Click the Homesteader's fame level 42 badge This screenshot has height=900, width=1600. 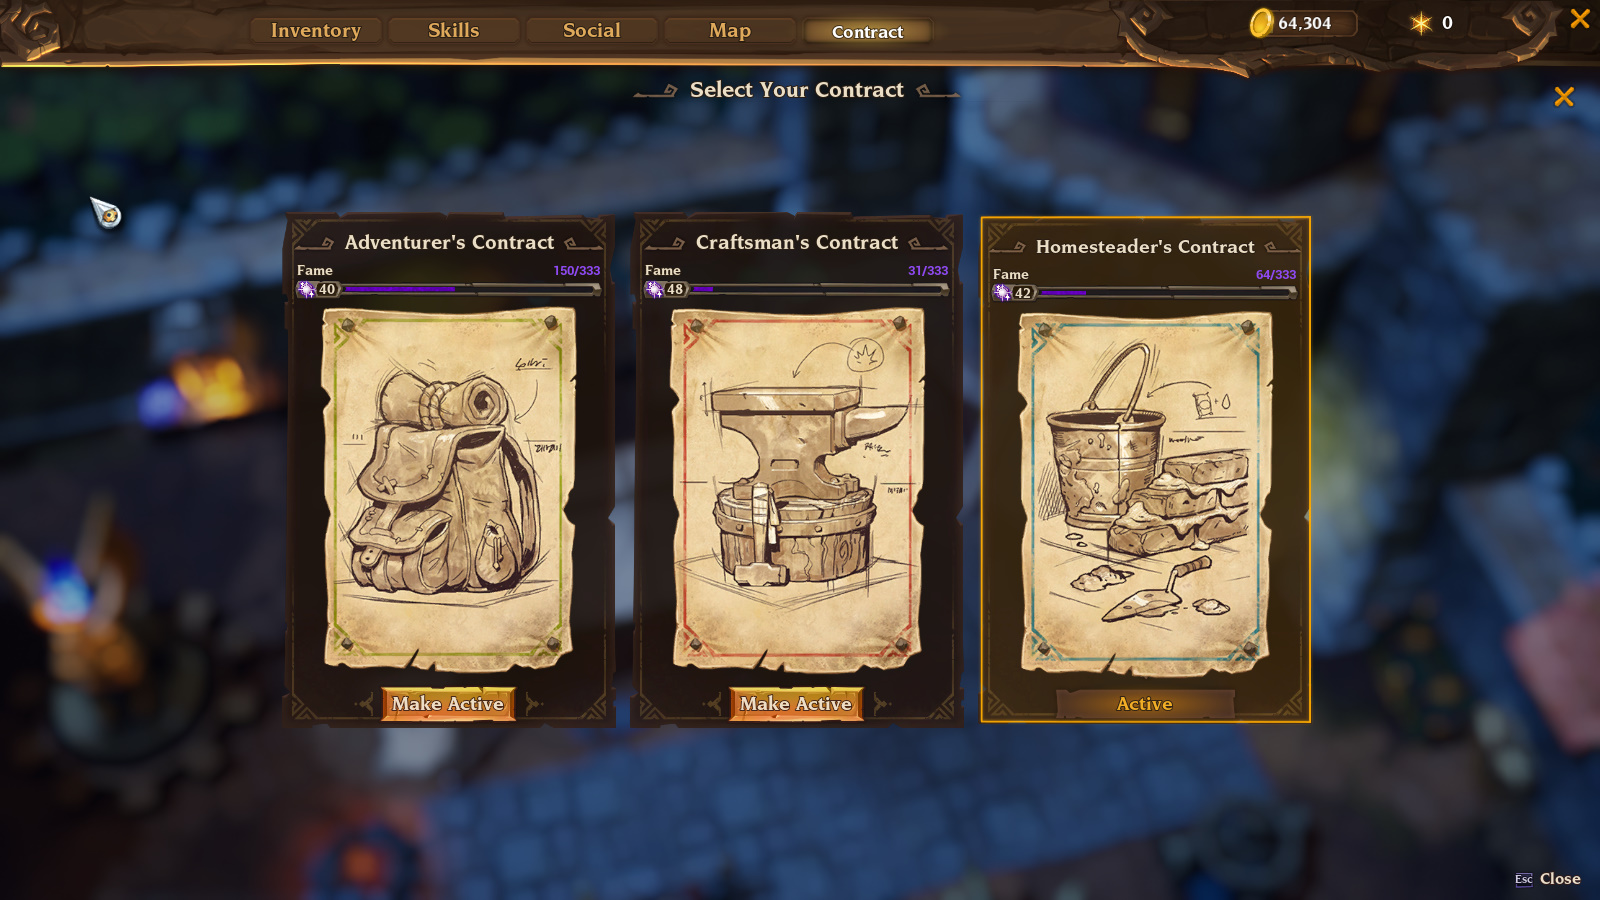pyautogui.click(x=1014, y=293)
